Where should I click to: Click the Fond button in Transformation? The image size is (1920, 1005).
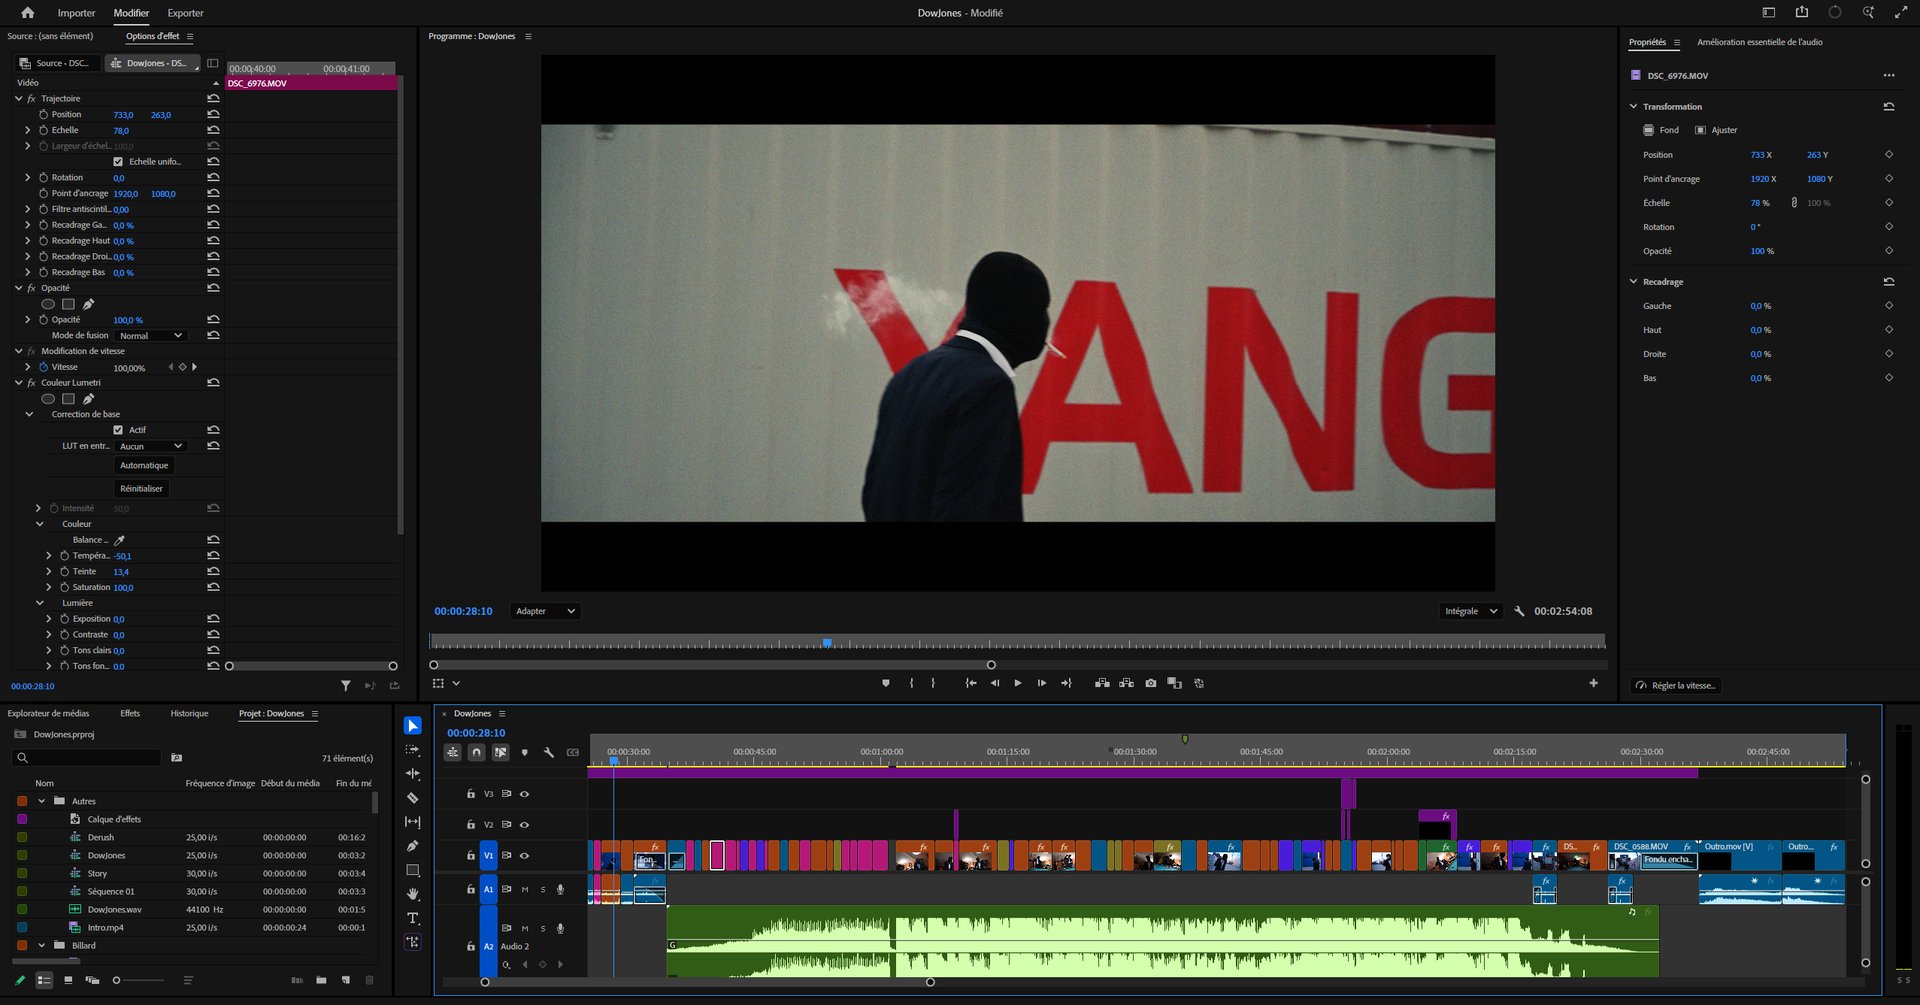tap(1661, 130)
